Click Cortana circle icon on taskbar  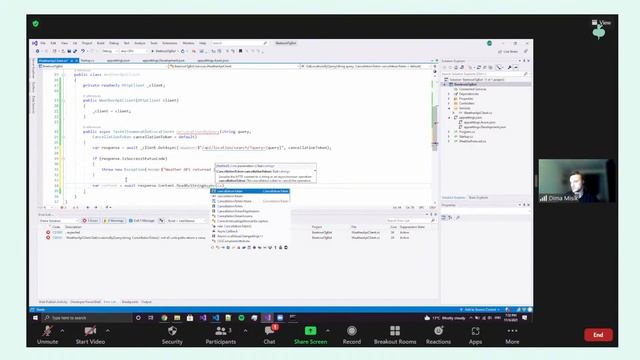[x=138, y=318]
